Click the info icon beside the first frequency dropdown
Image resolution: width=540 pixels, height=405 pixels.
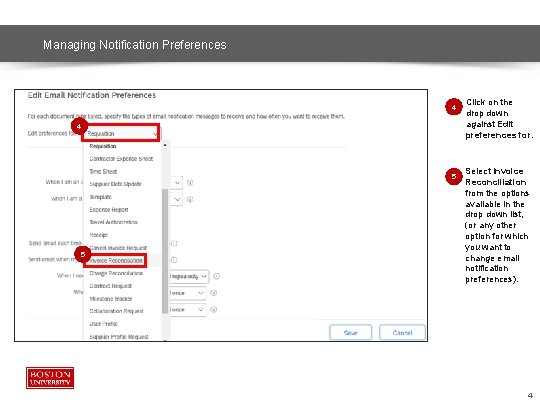pos(190,183)
